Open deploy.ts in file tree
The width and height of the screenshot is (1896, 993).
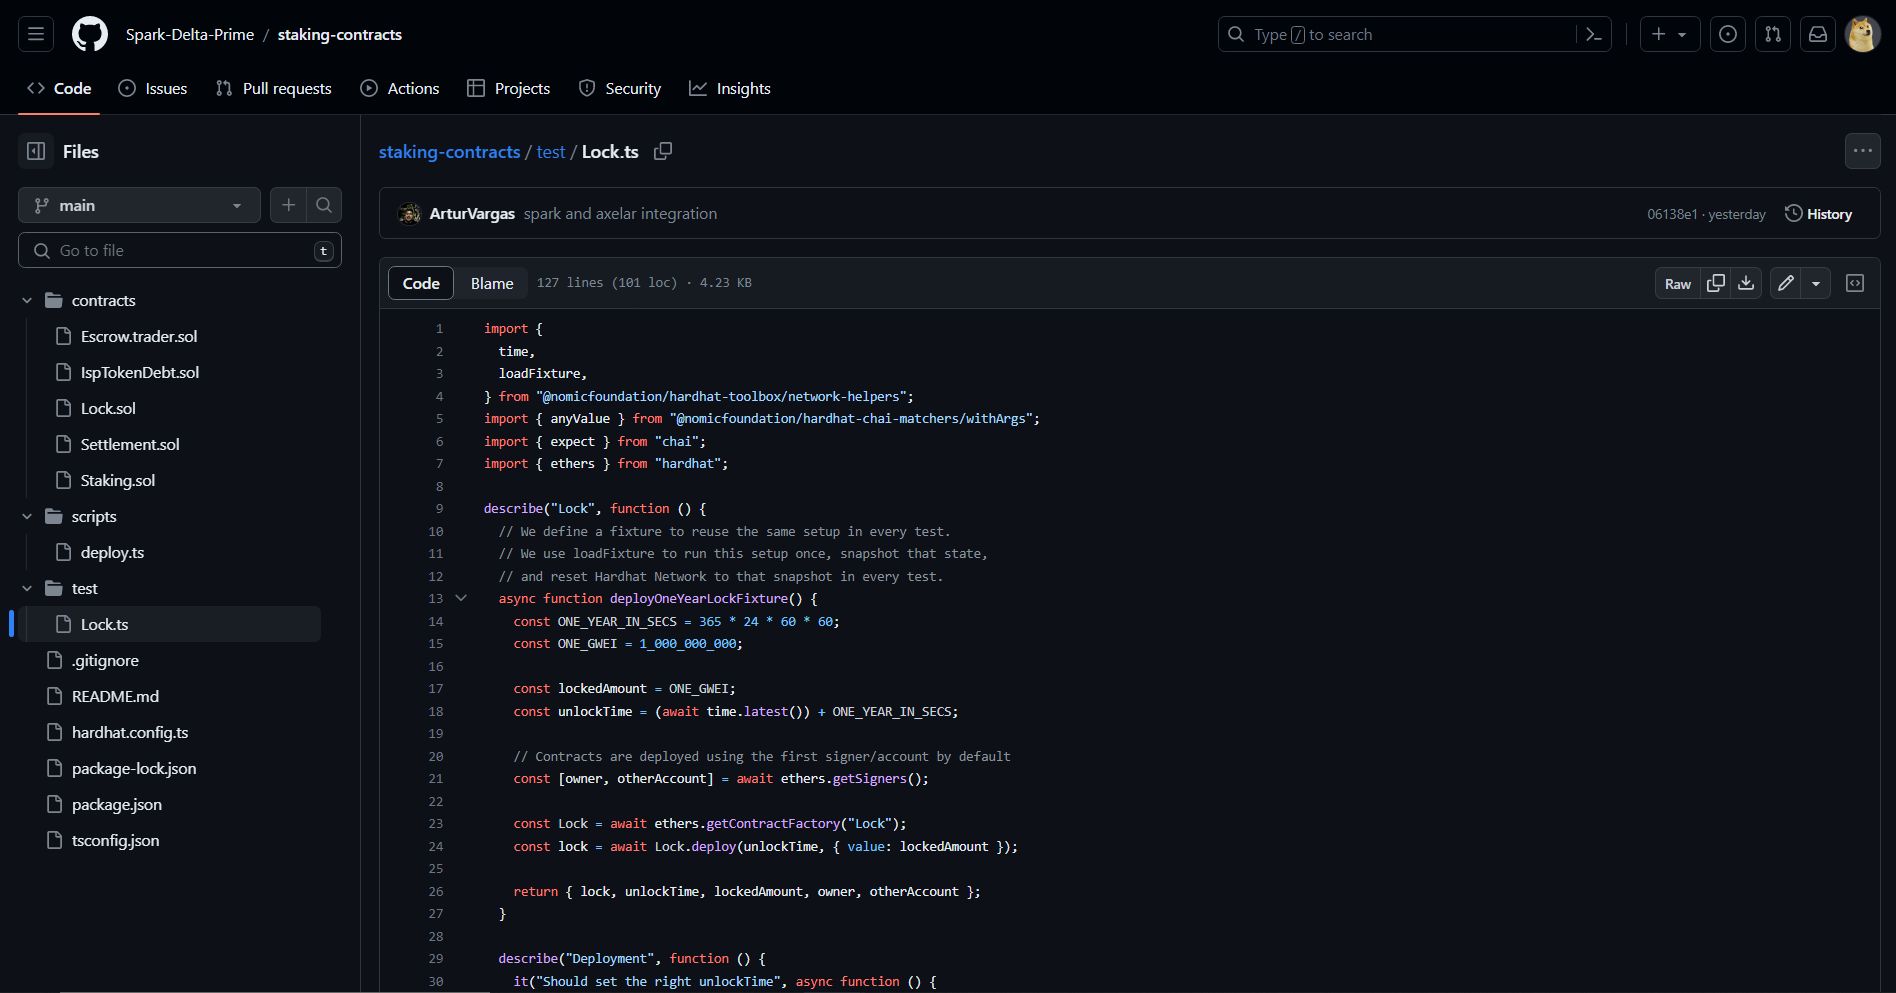tap(112, 552)
